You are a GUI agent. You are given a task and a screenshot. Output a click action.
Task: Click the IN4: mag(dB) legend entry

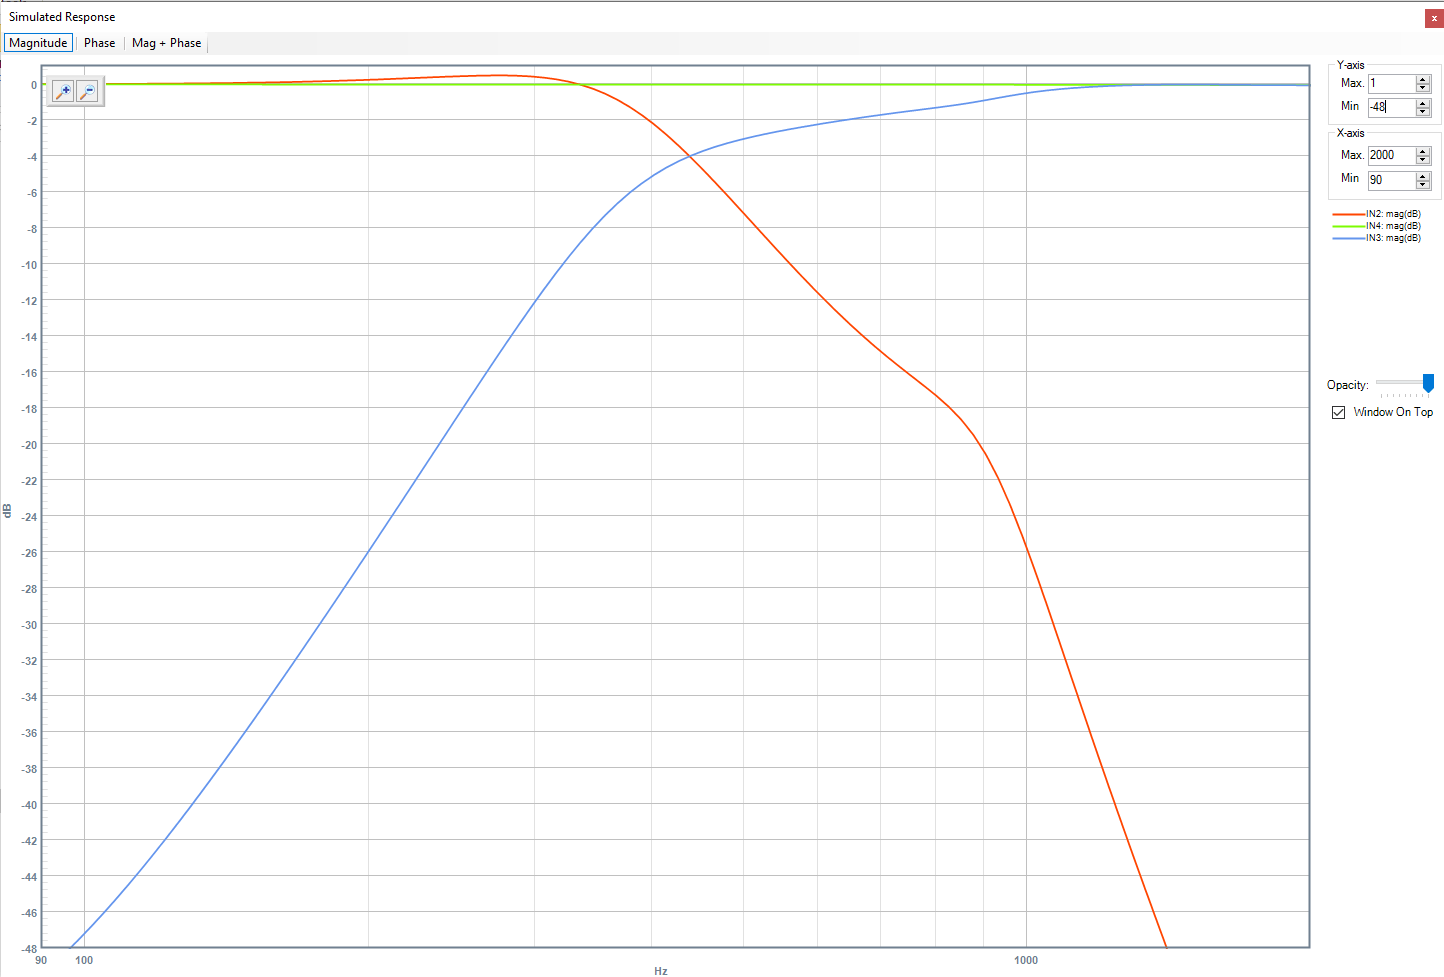click(1377, 226)
